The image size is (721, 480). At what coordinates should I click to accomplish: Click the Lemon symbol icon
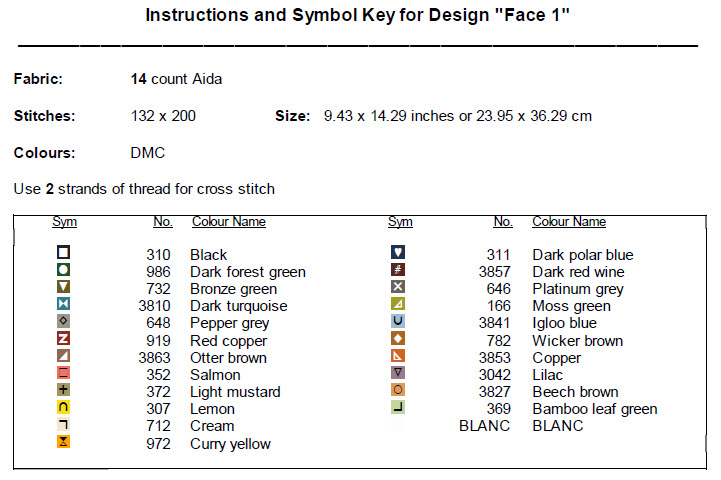pyautogui.click(x=64, y=408)
